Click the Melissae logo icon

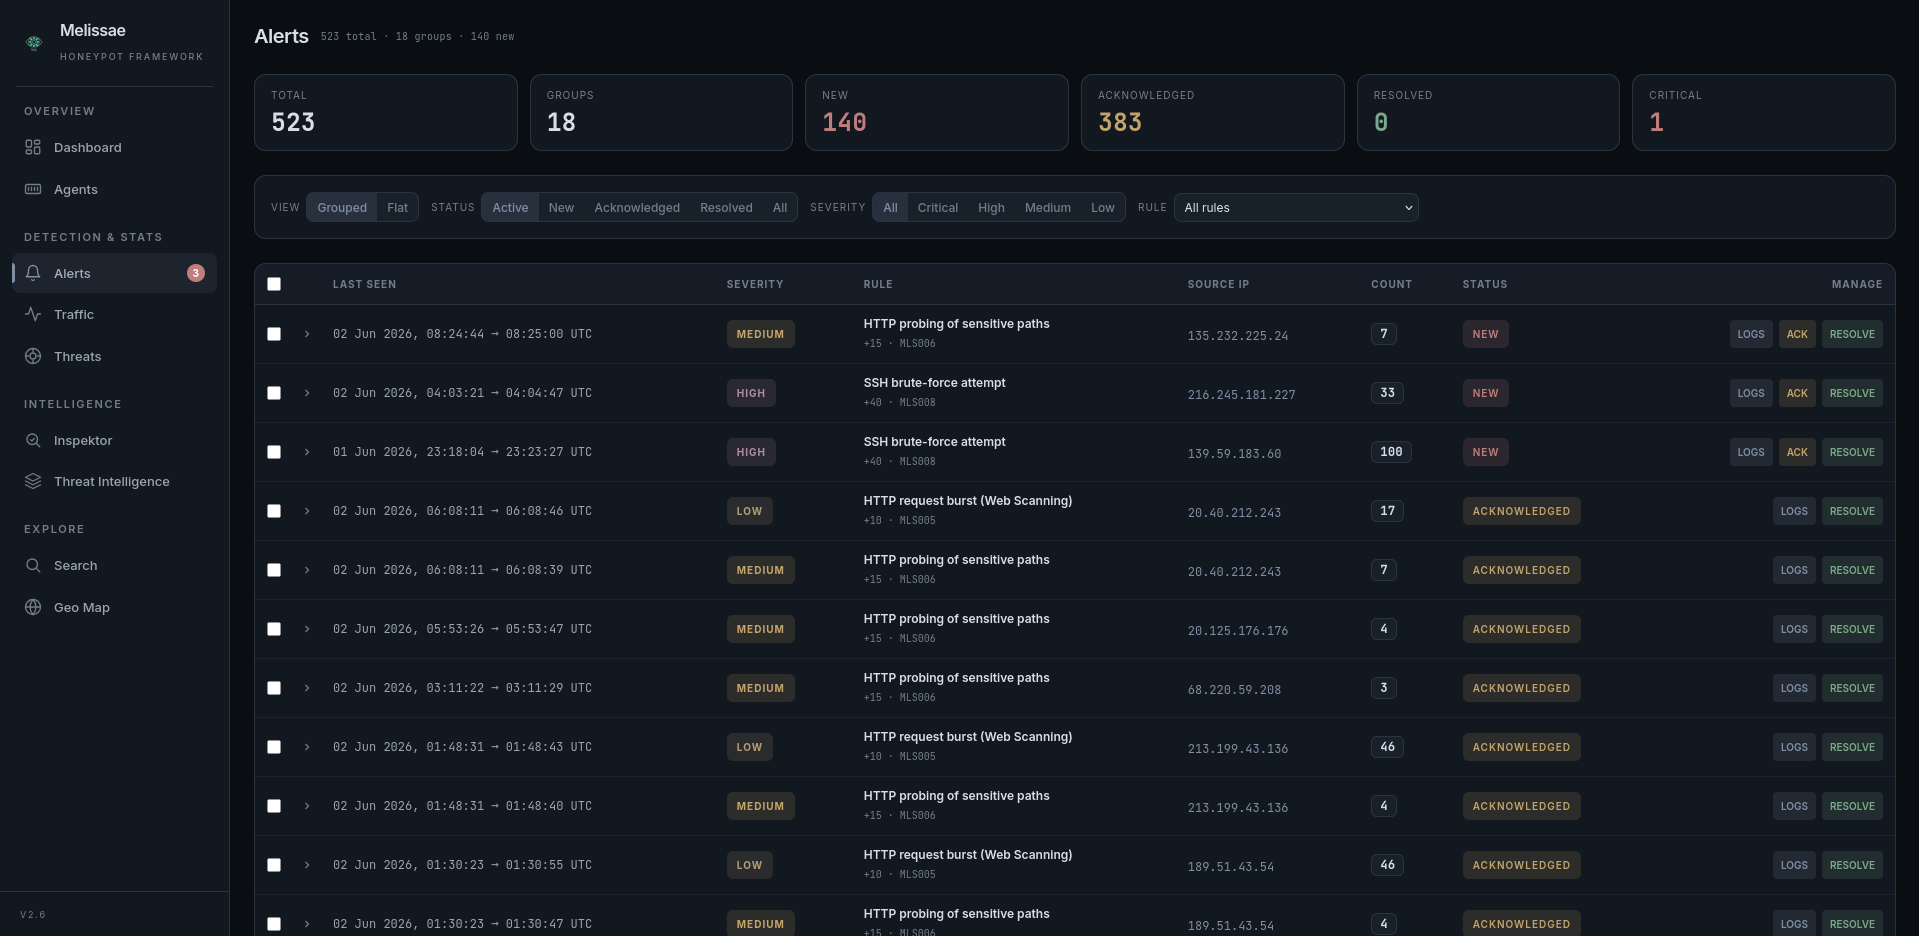pos(34,42)
